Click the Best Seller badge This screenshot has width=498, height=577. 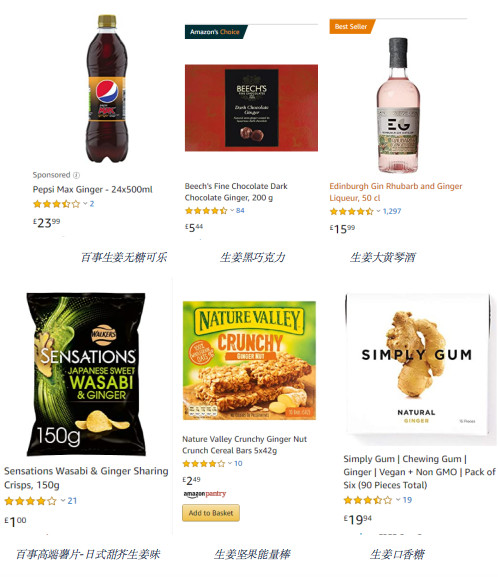click(352, 26)
